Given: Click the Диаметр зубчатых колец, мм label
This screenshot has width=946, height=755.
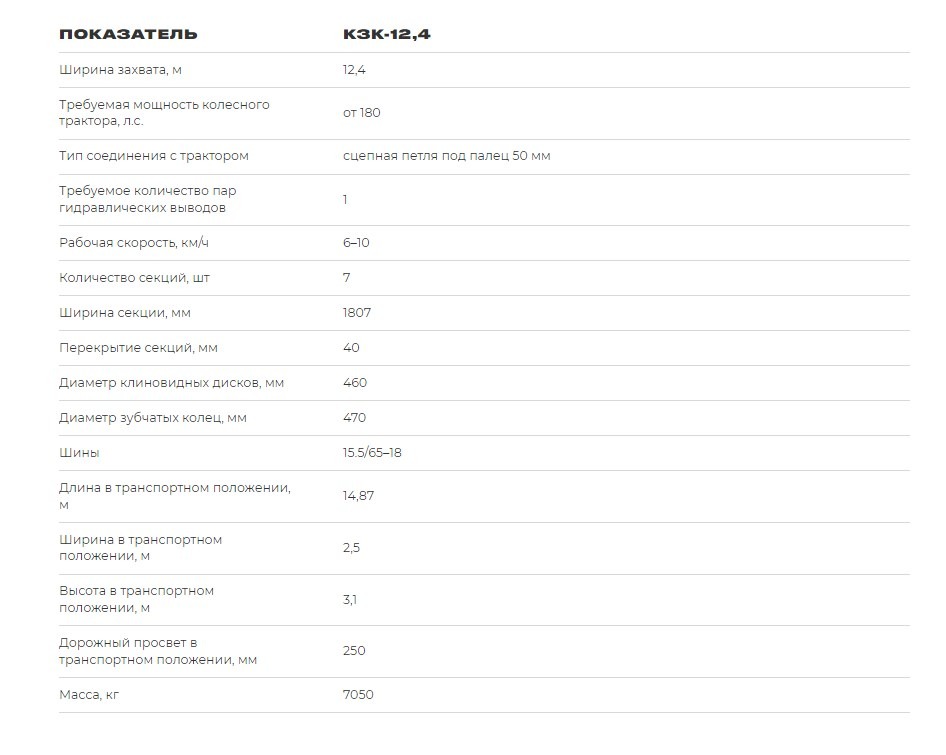Looking at the screenshot, I should point(152,418).
